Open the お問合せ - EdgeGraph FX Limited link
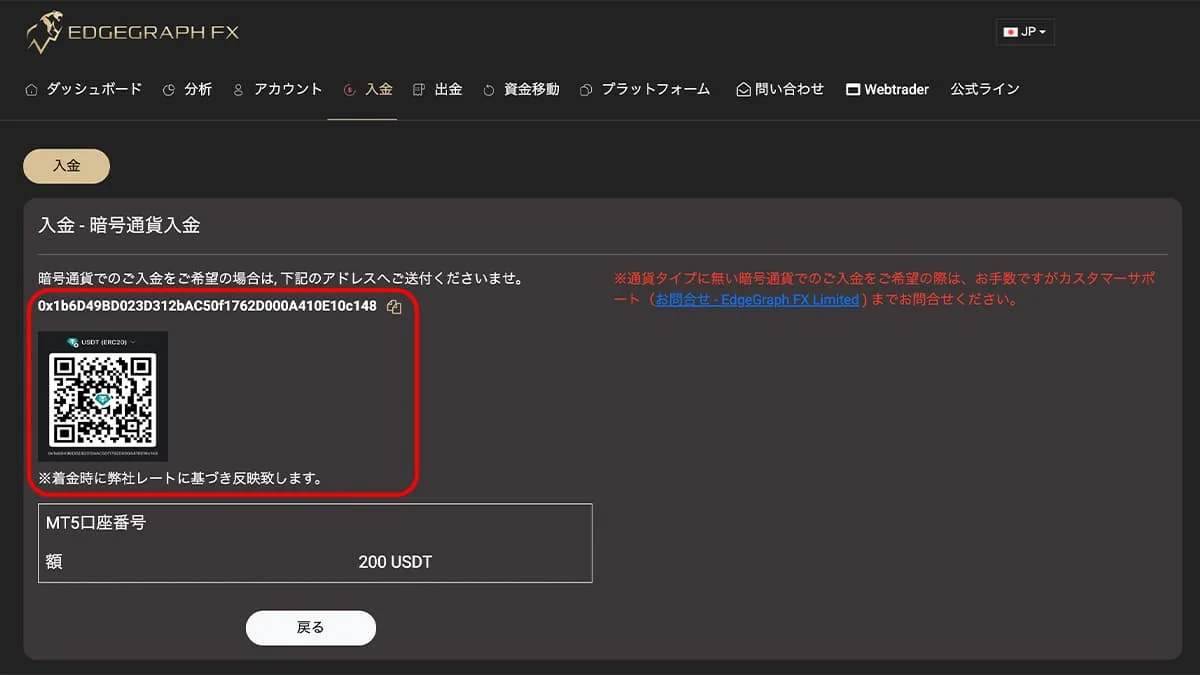This screenshot has height=675, width=1200. (x=757, y=299)
